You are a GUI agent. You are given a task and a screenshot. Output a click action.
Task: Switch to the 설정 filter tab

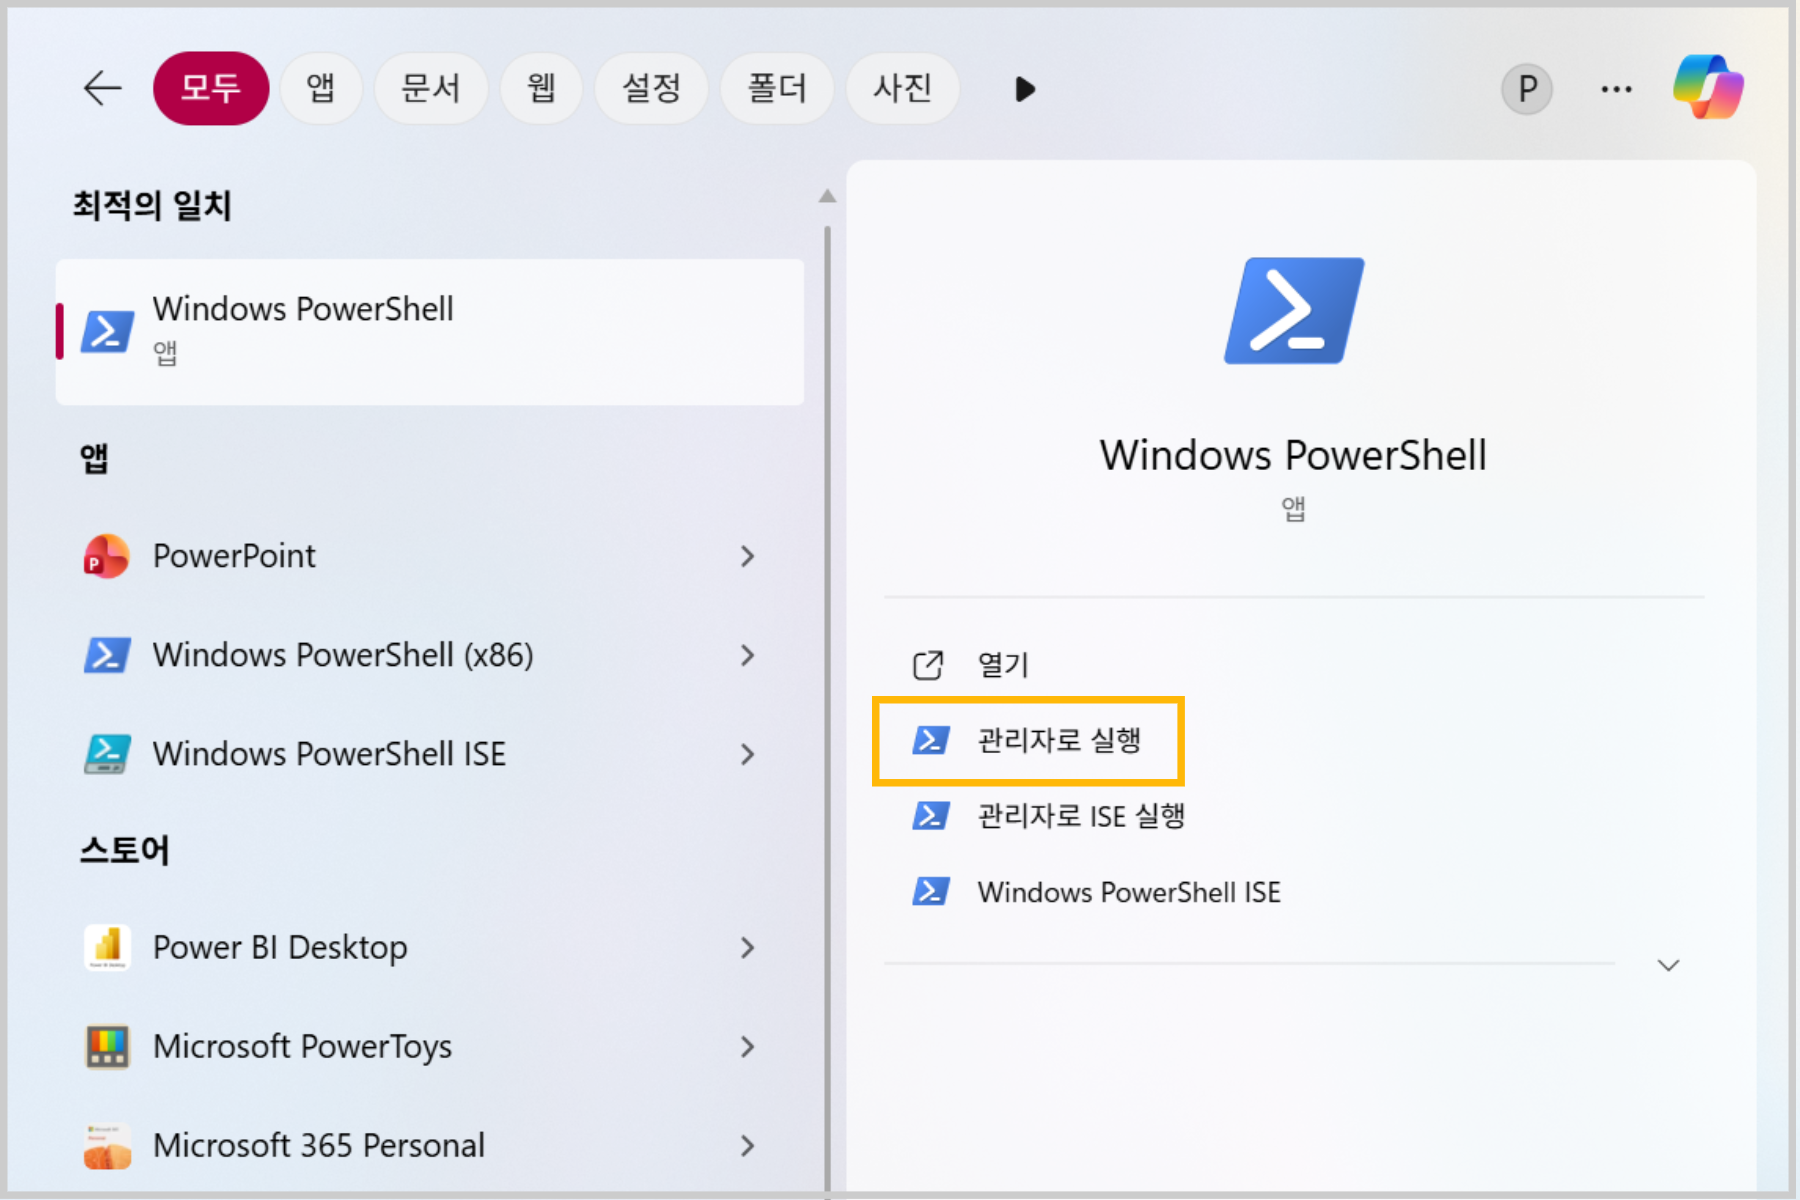[x=652, y=88]
